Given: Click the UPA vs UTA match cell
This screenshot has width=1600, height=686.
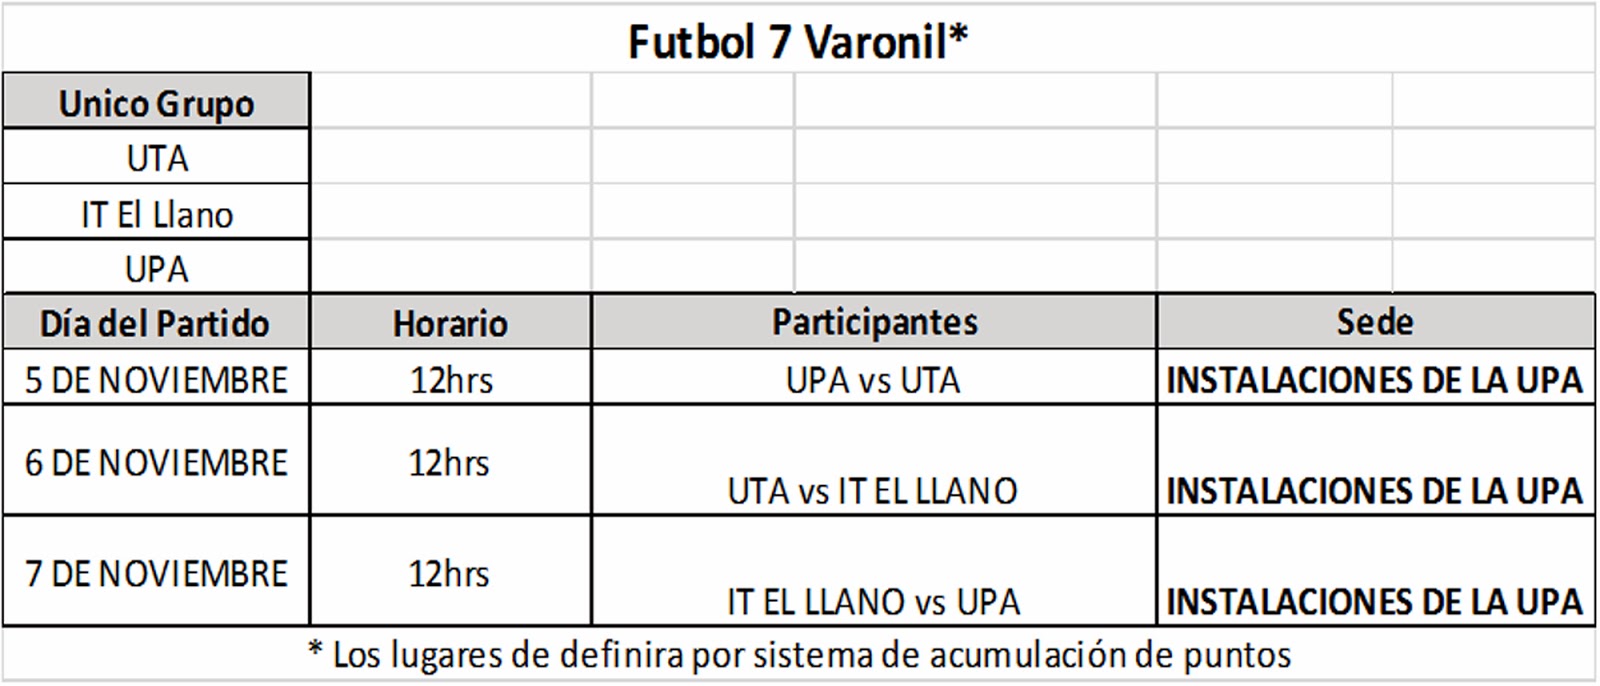Looking at the screenshot, I should (873, 379).
